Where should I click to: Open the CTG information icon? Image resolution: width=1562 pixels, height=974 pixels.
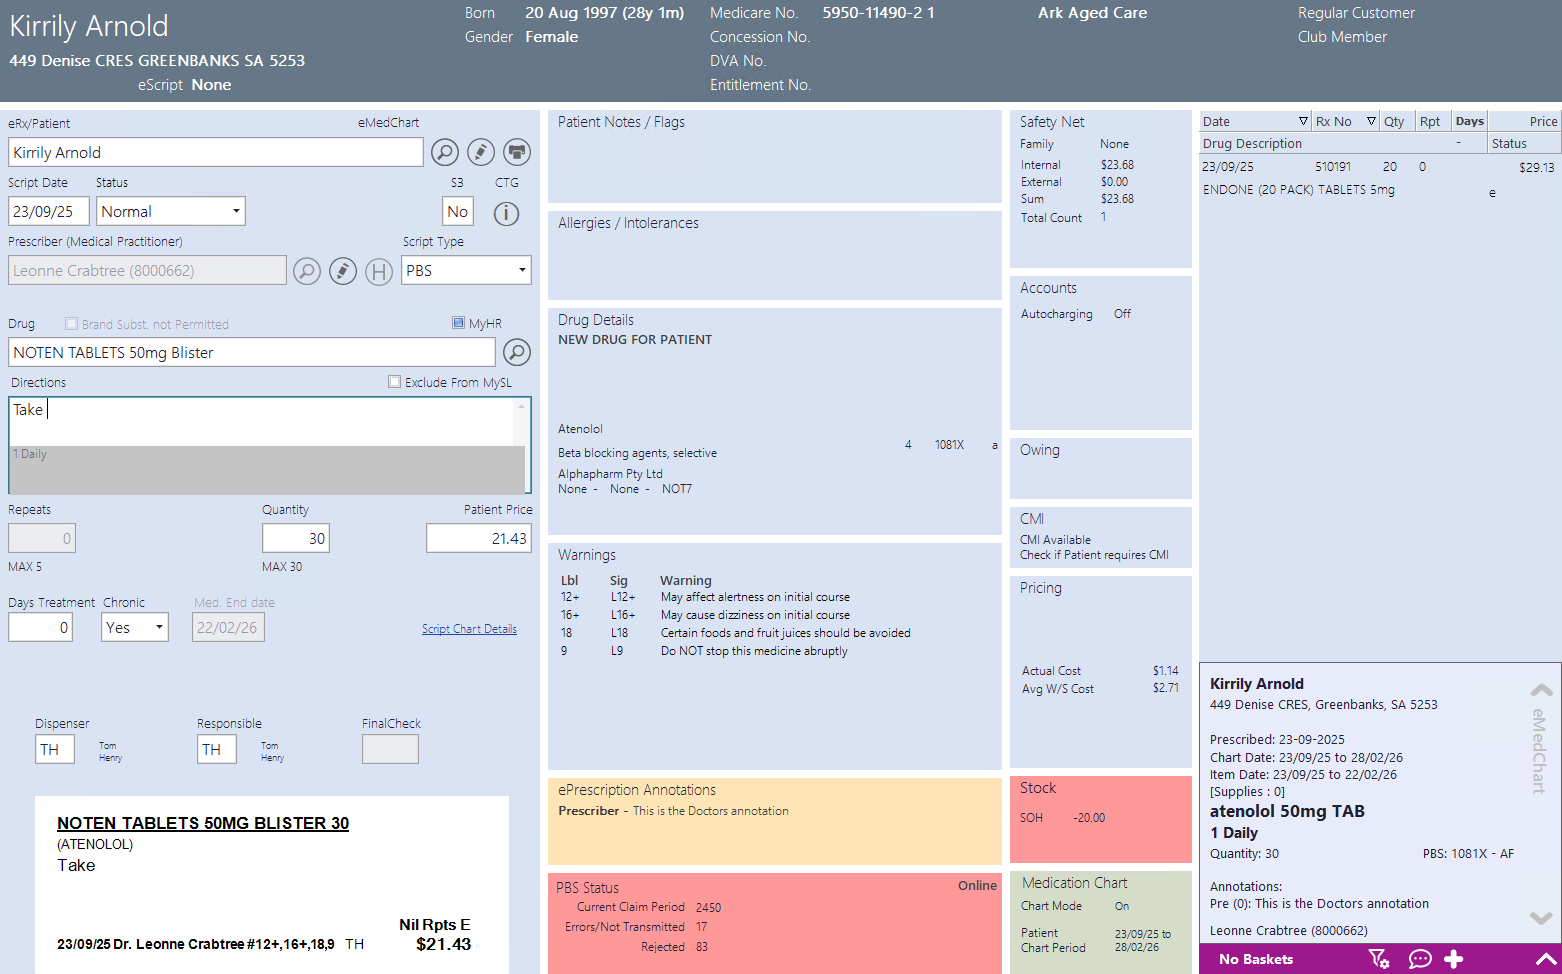click(507, 213)
